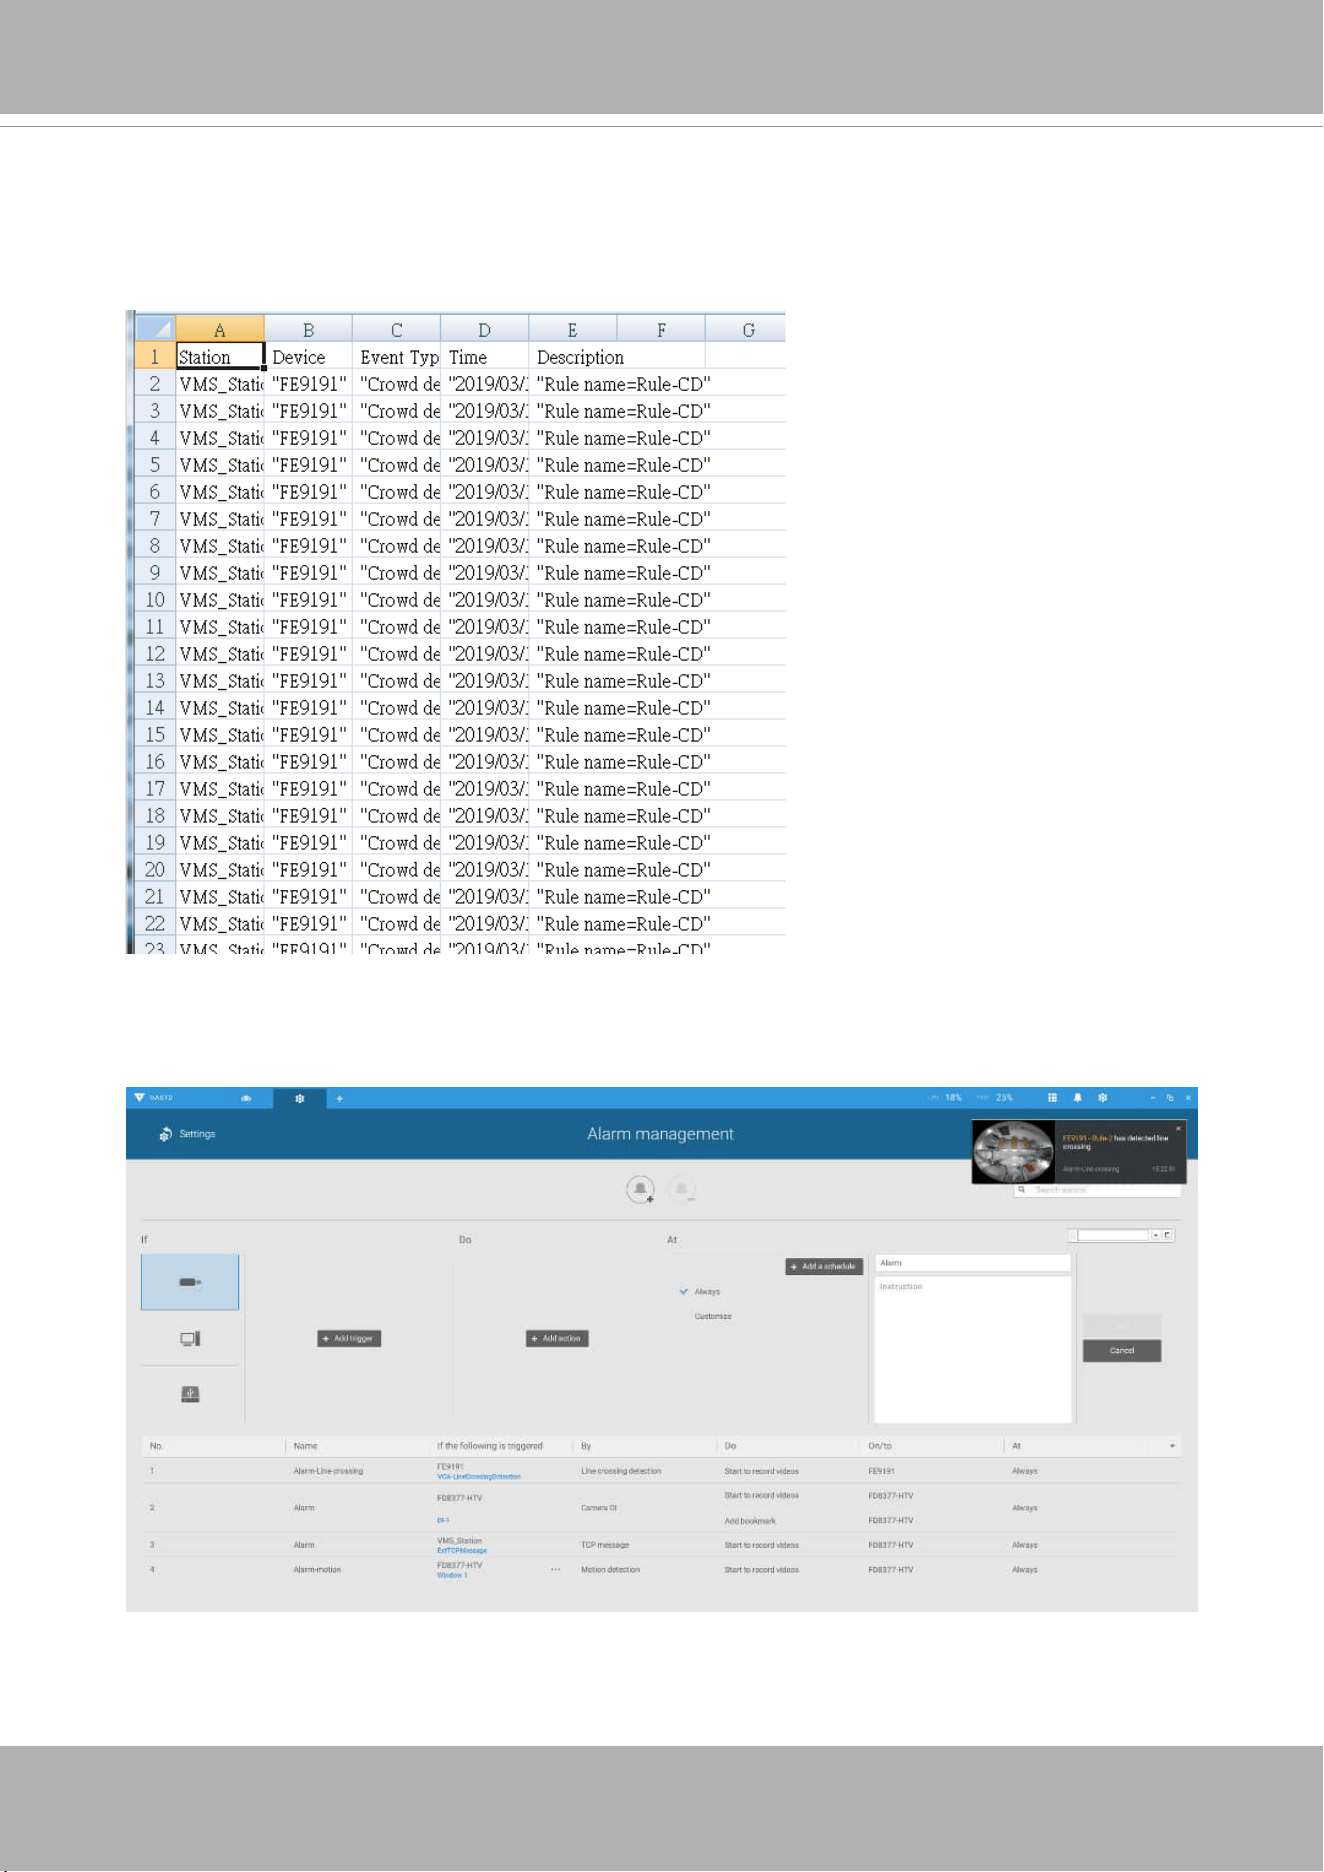Click the Cancel button
This screenshot has height=1872, width=1324.
point(1122,1351)
